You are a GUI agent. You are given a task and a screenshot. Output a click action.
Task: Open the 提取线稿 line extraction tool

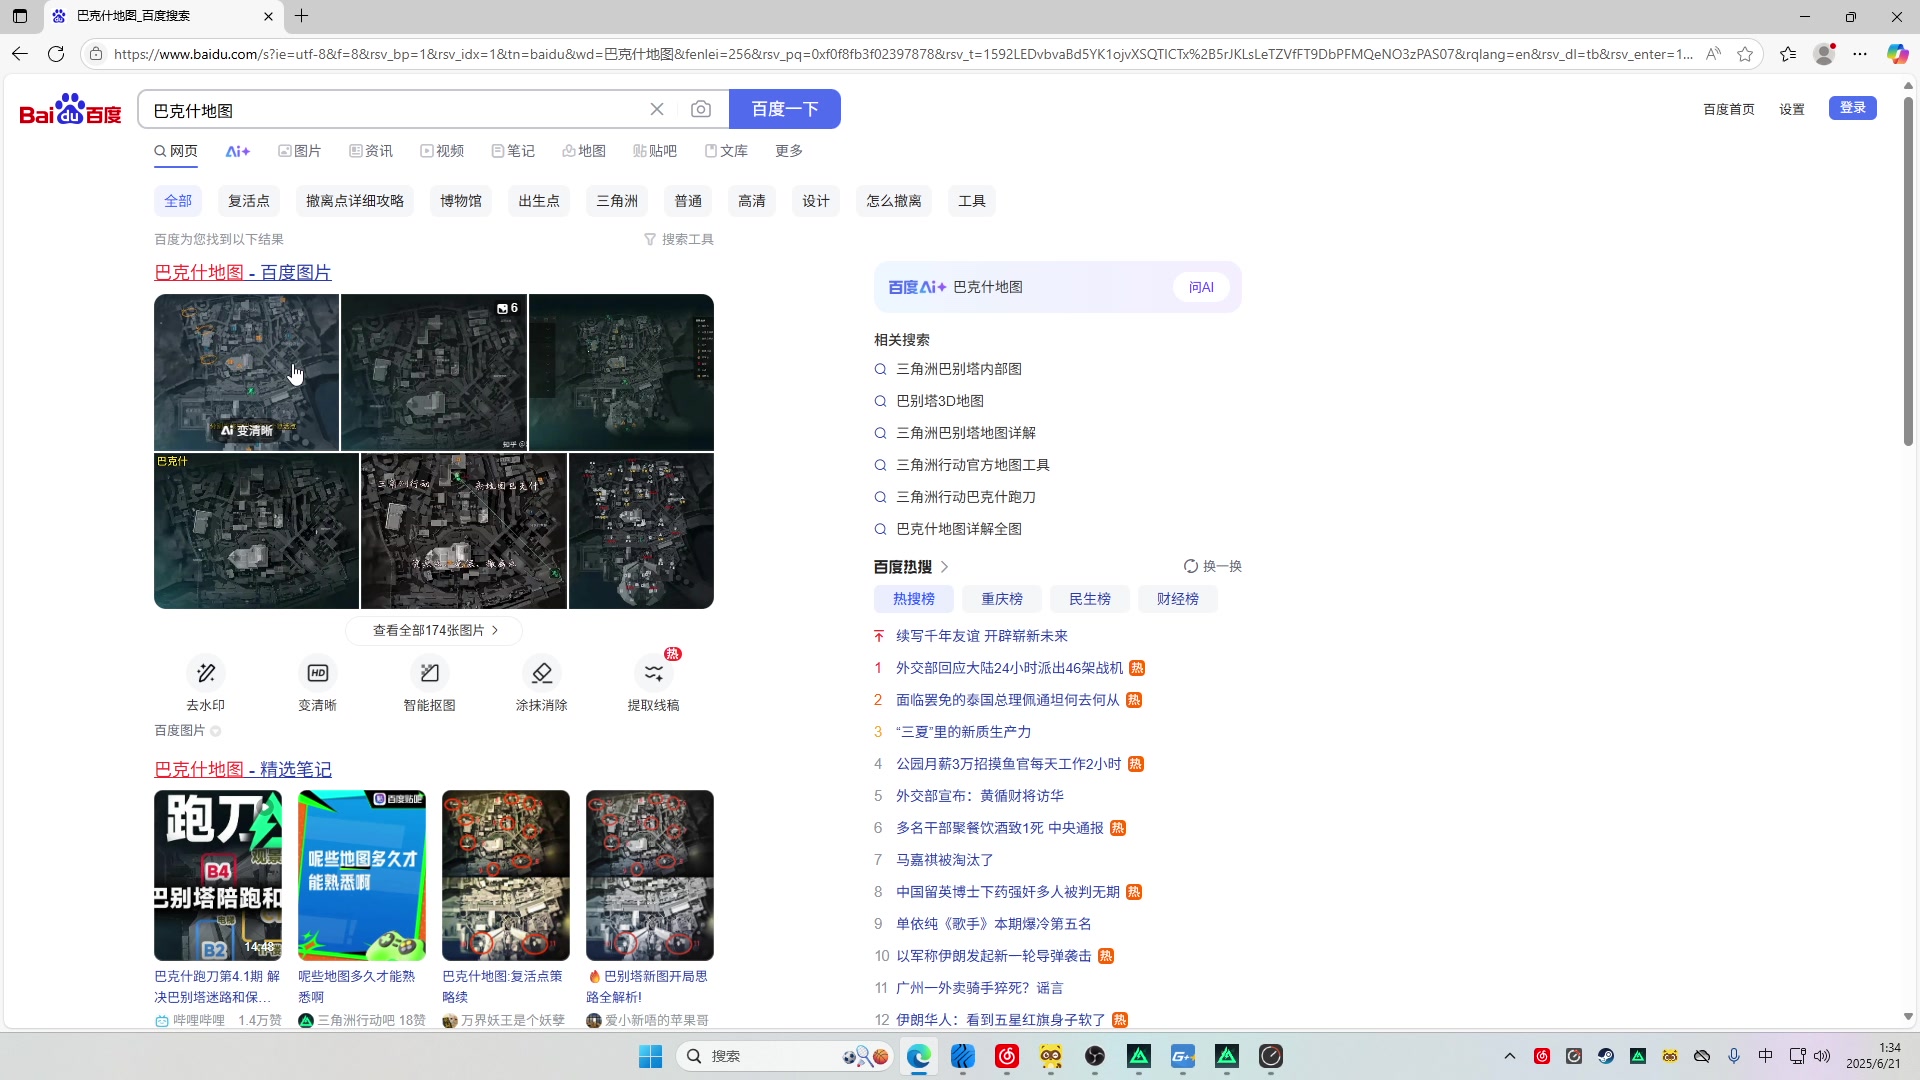(654, 685)
